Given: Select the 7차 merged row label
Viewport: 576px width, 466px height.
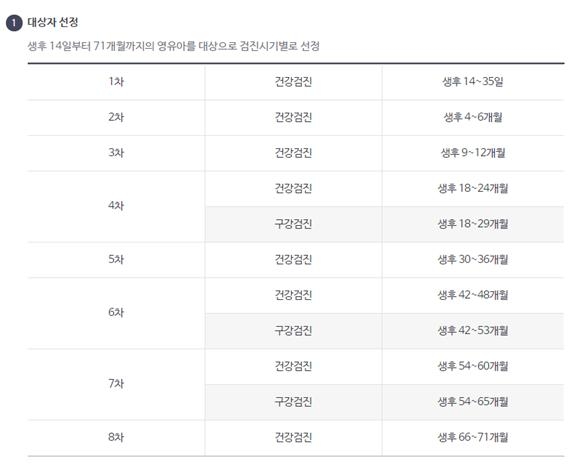Looking at the screenshot, I should point(116,384).
